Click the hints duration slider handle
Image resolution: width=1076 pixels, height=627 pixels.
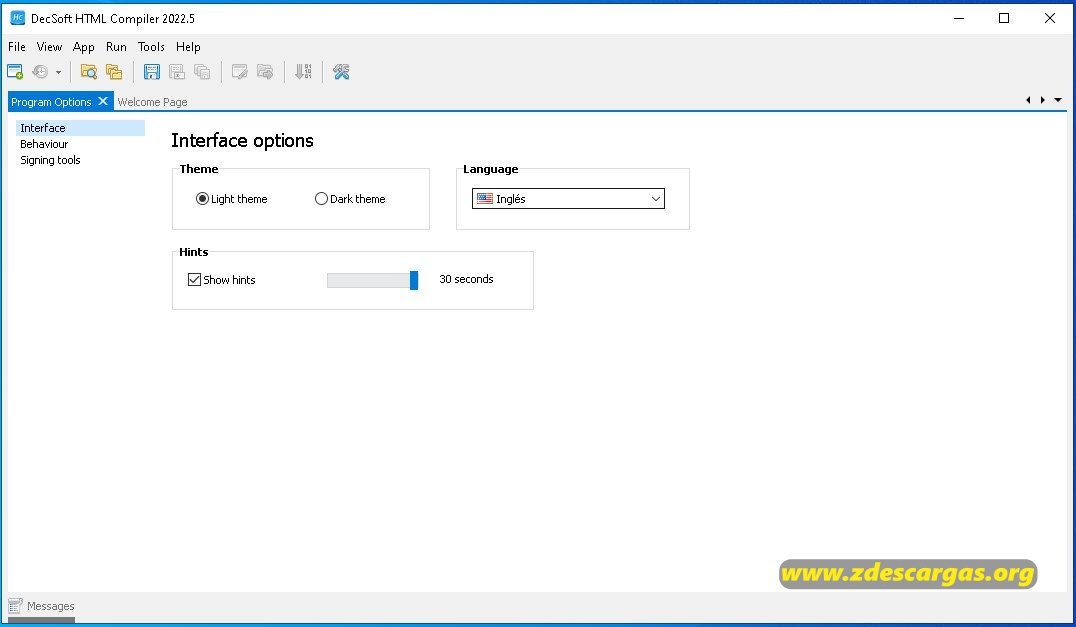(414, 280)
